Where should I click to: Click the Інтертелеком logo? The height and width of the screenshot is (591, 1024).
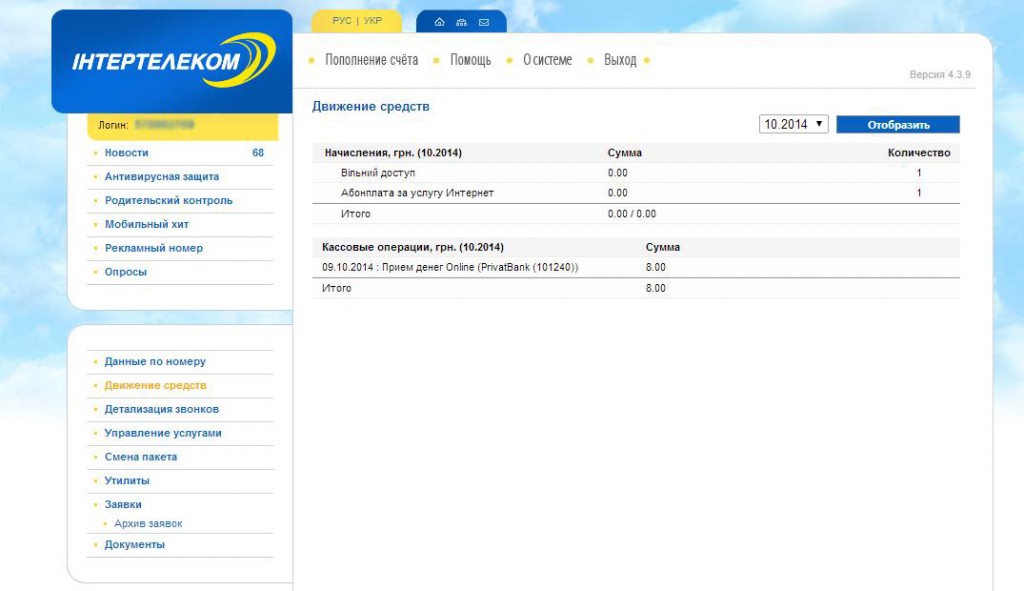tap(171, 62)
